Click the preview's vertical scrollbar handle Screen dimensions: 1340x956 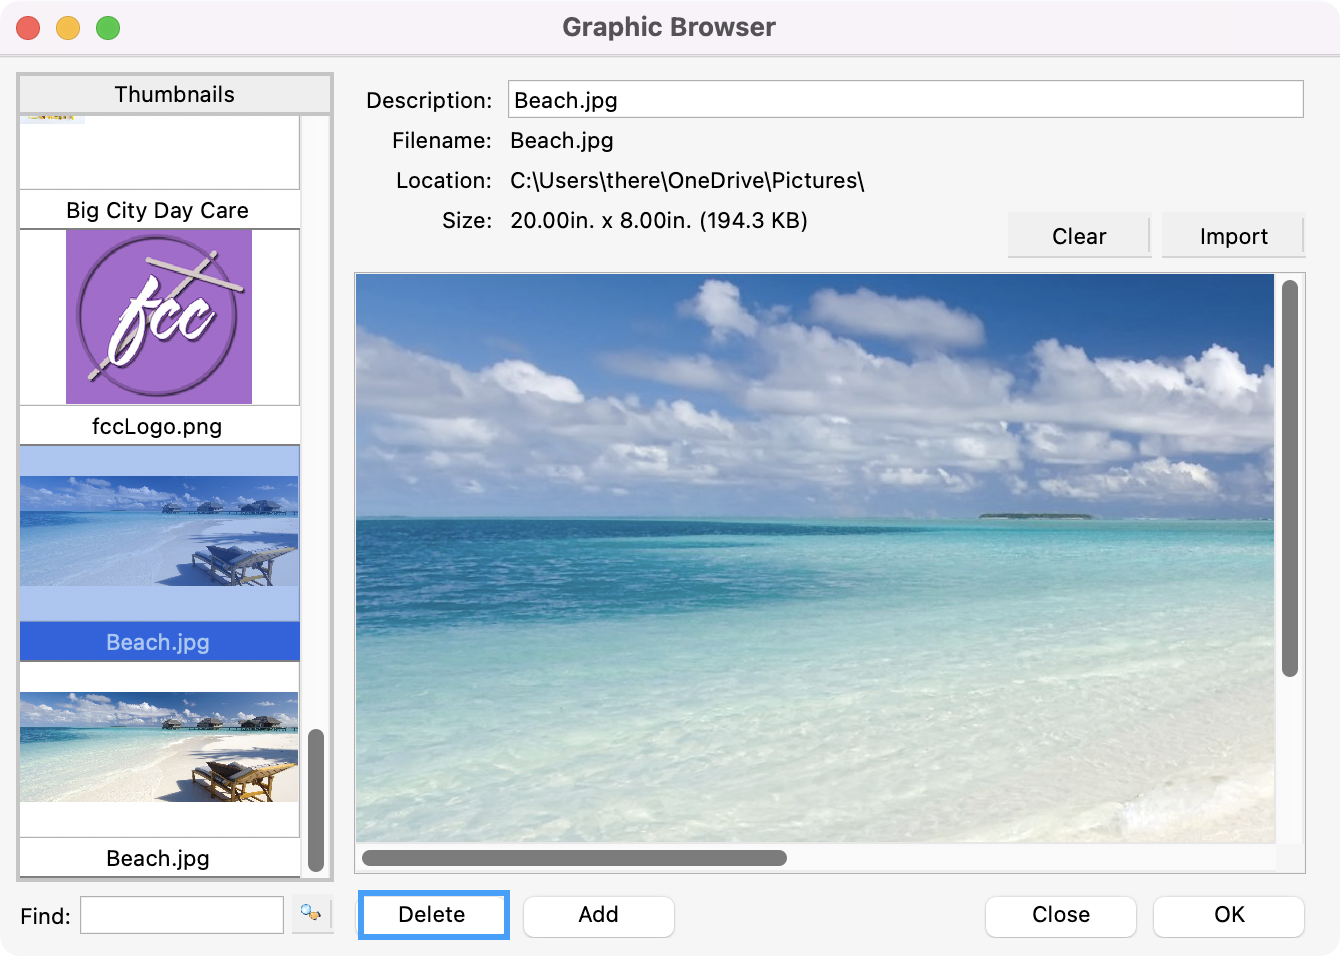coord(1290,478)
